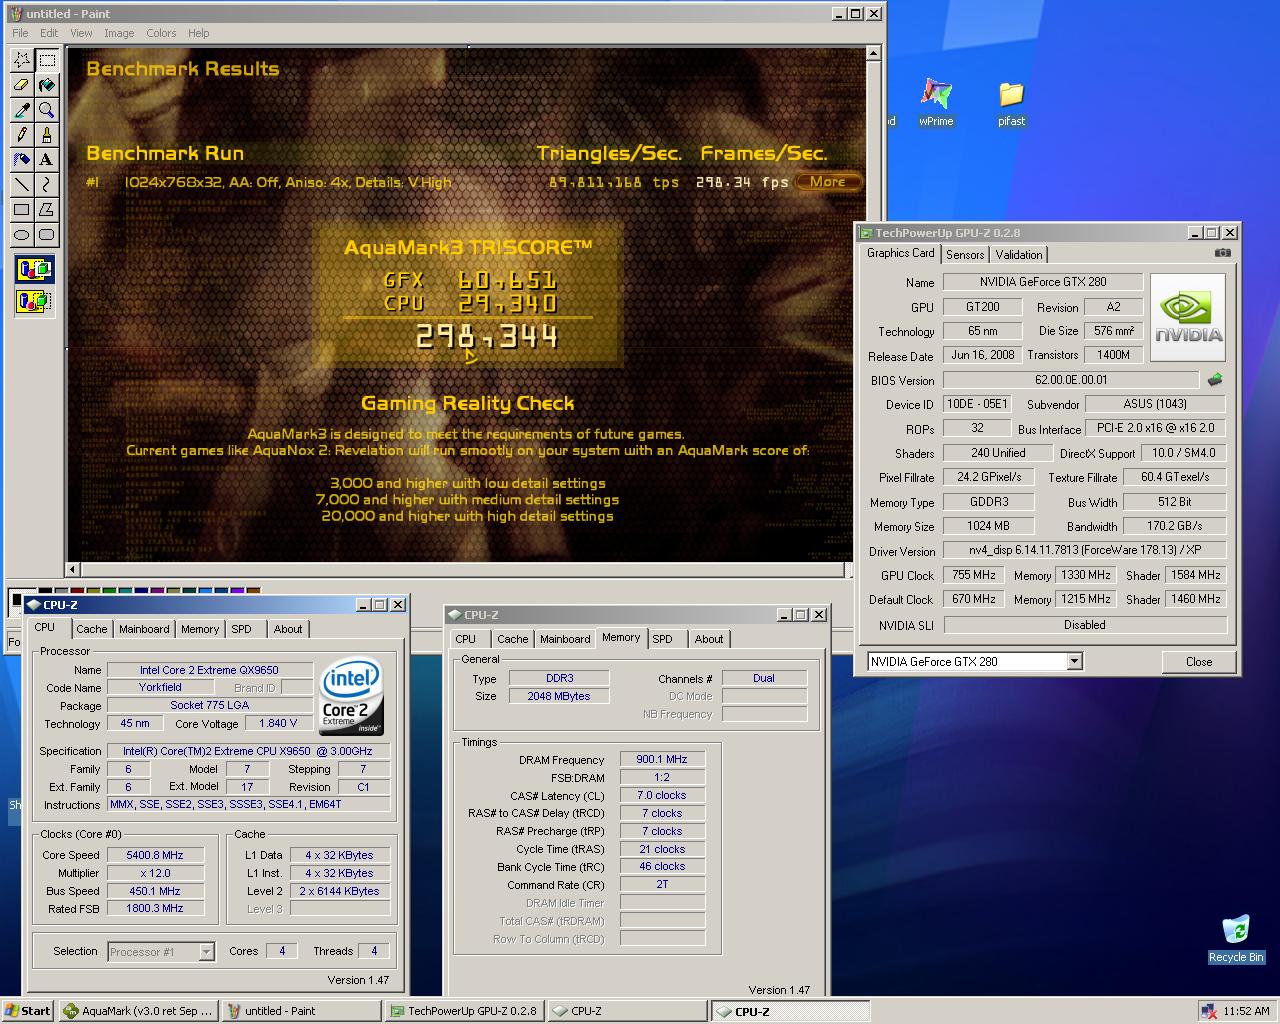Pick the green palette color in Paint
Image resolution: width=1280 pixels, height=1024 pixels.
[109, 589]
